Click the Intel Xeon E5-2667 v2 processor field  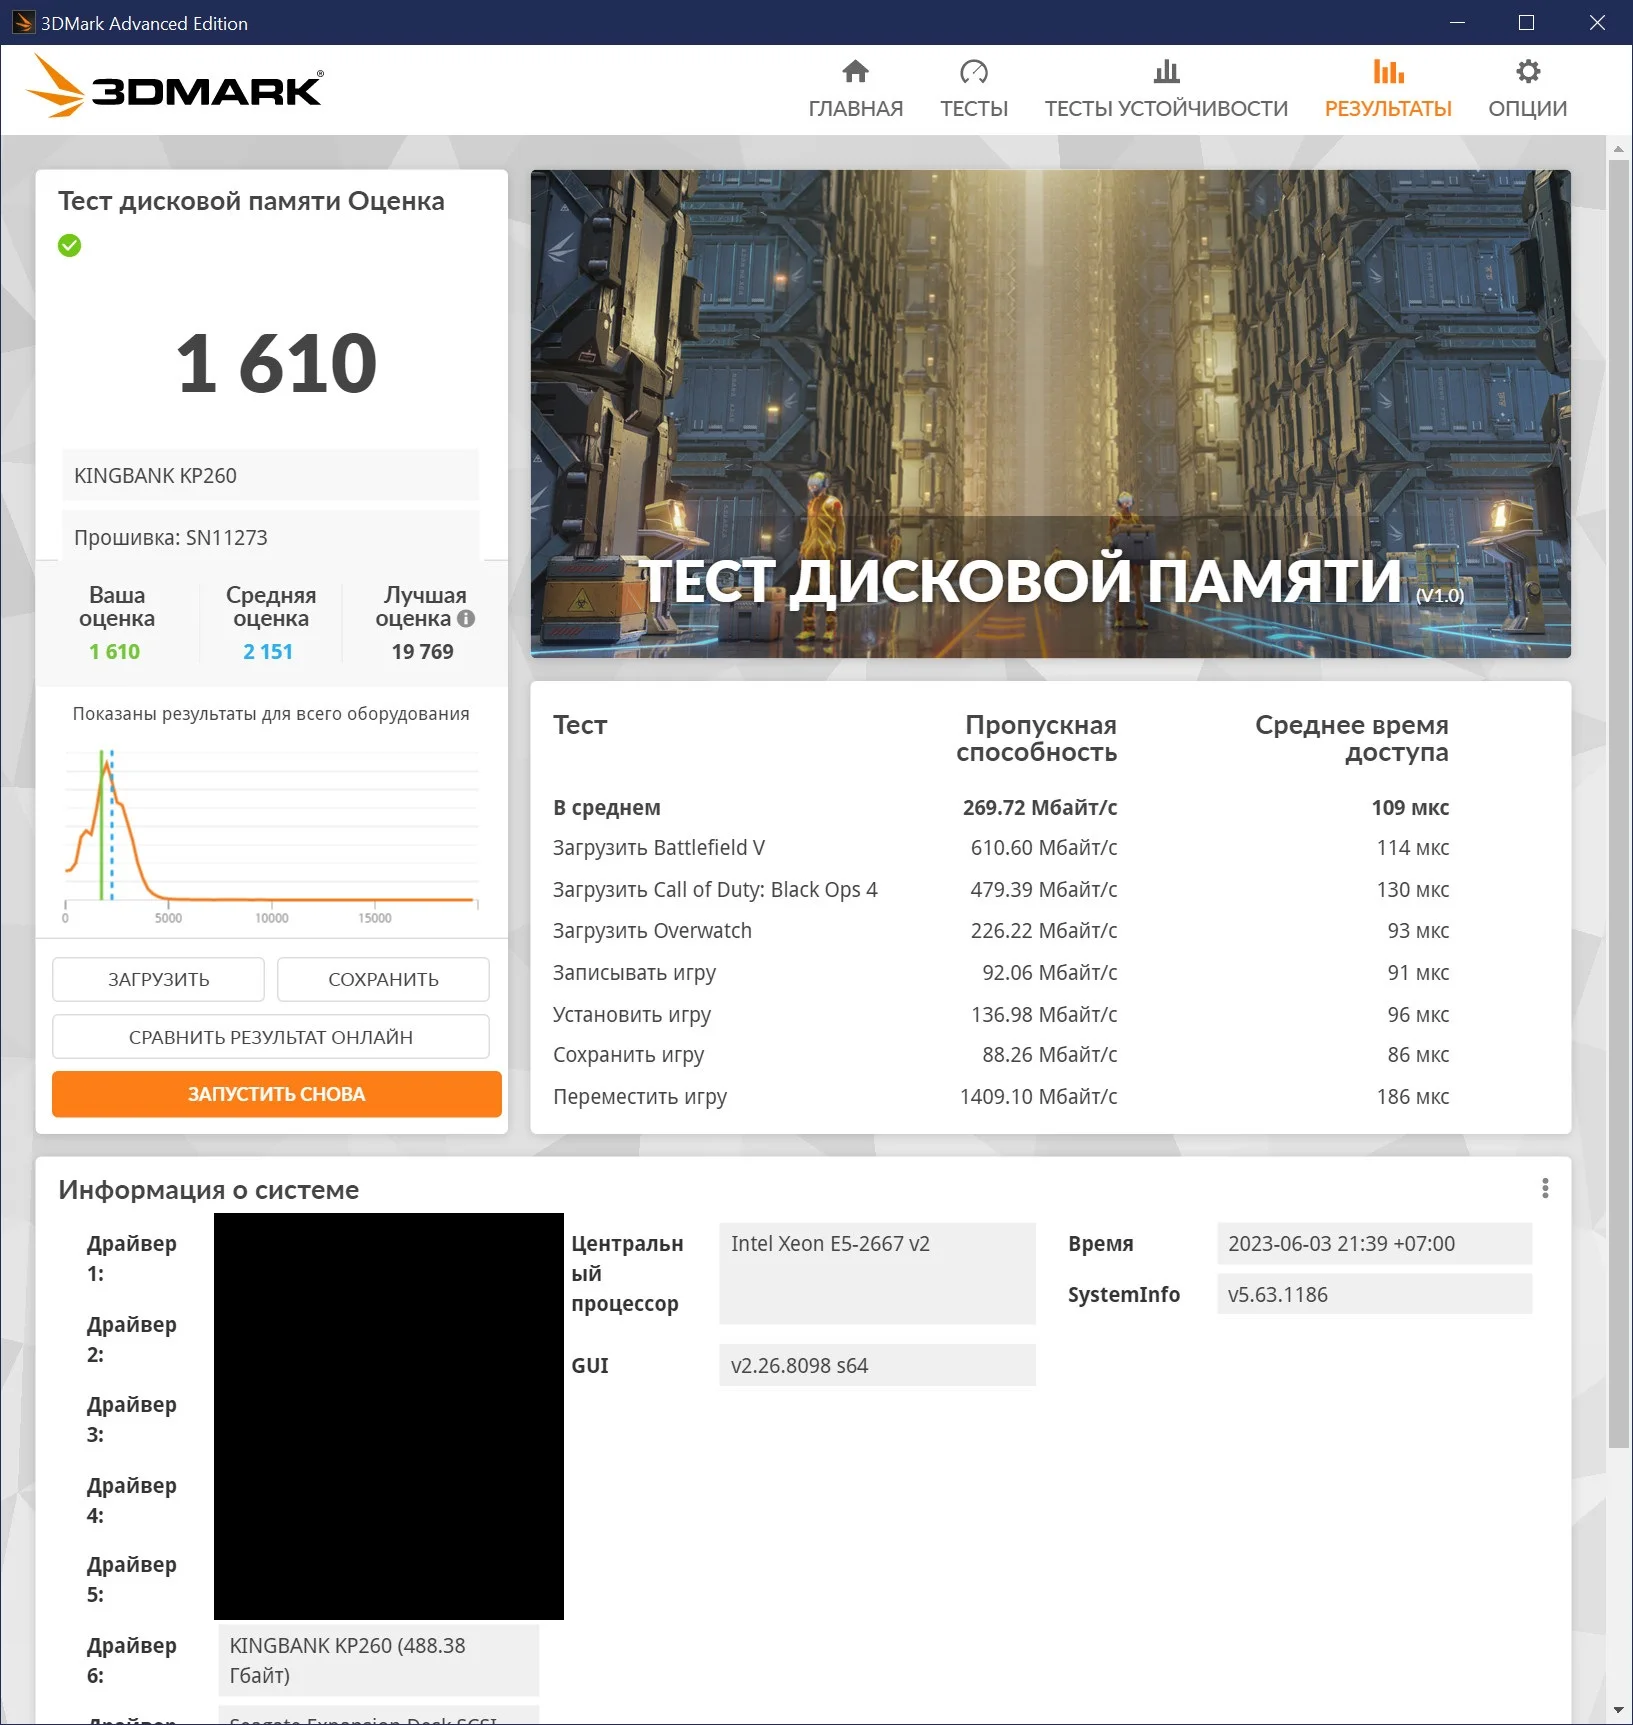(x=877, y=1273)
